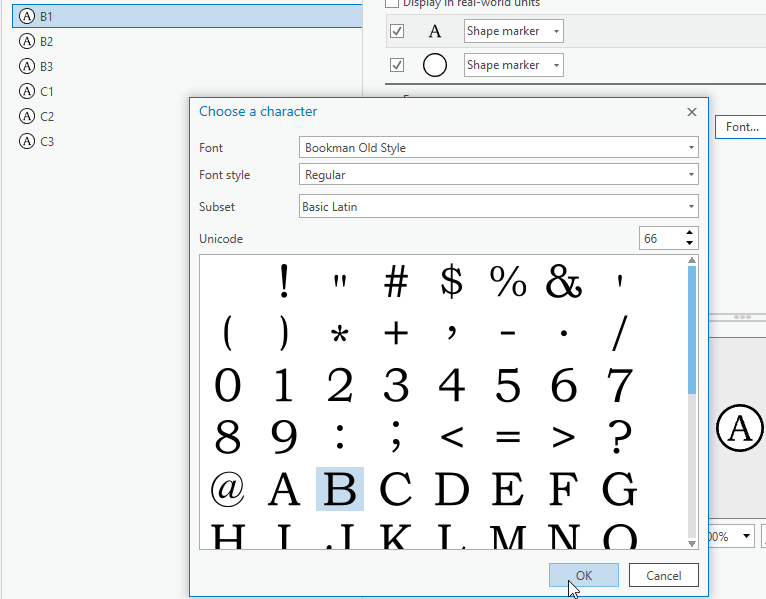Select the C1 symbol item

tap(46, 92)
